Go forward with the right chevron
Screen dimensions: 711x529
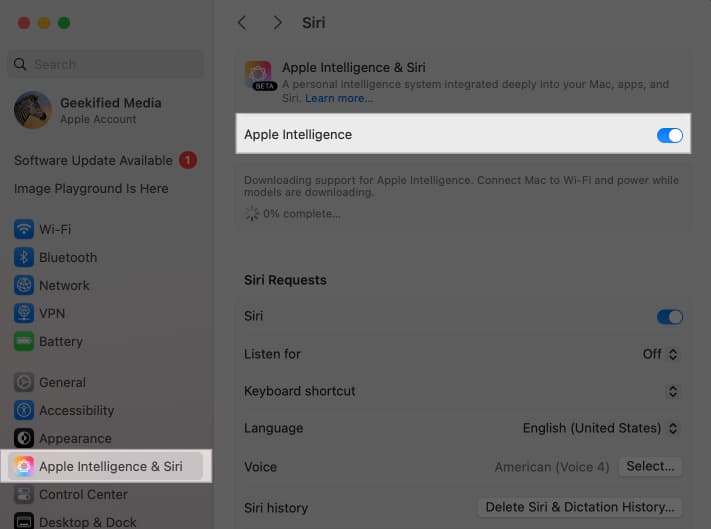[x=277, y=23]
